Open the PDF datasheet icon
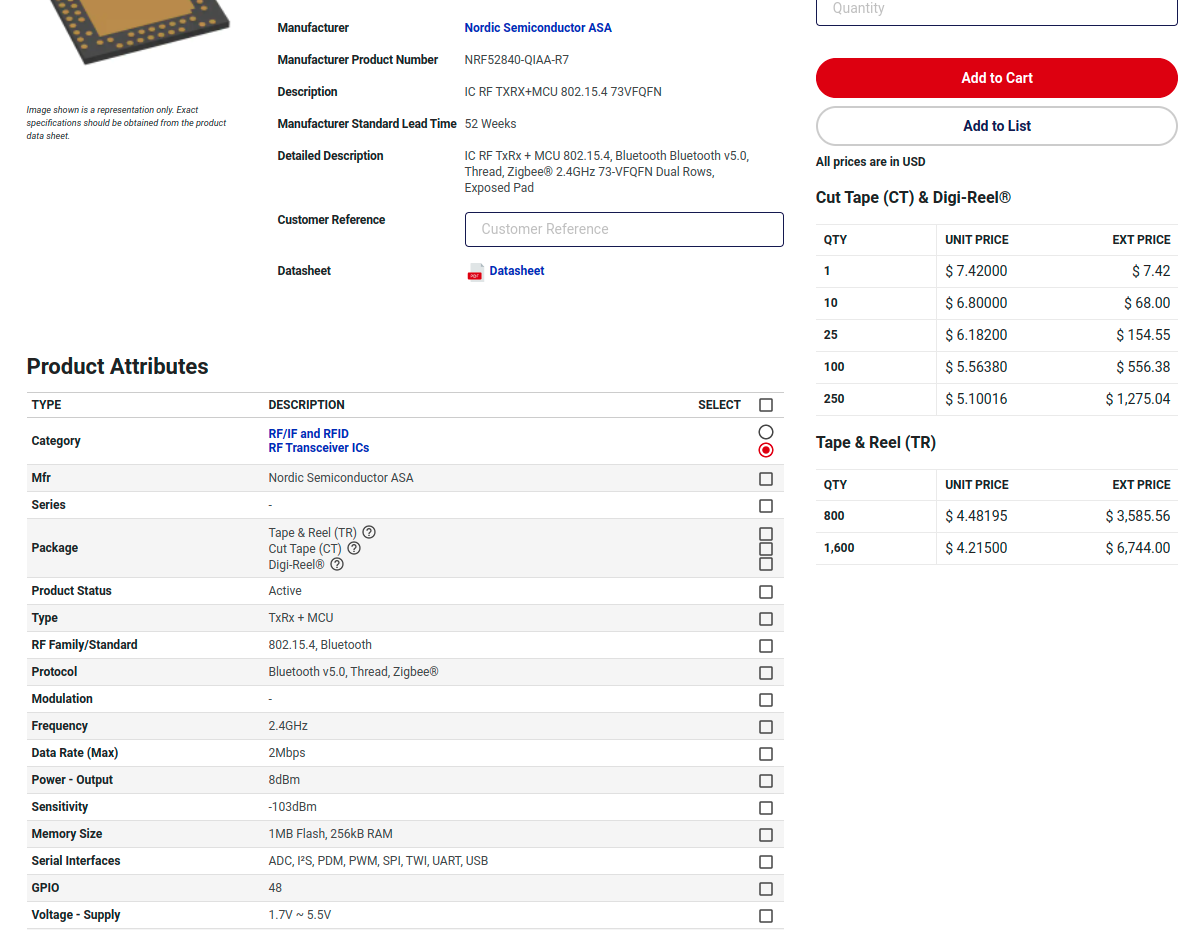The height and width of the screenshot is (930, 1188). [475, 271]
